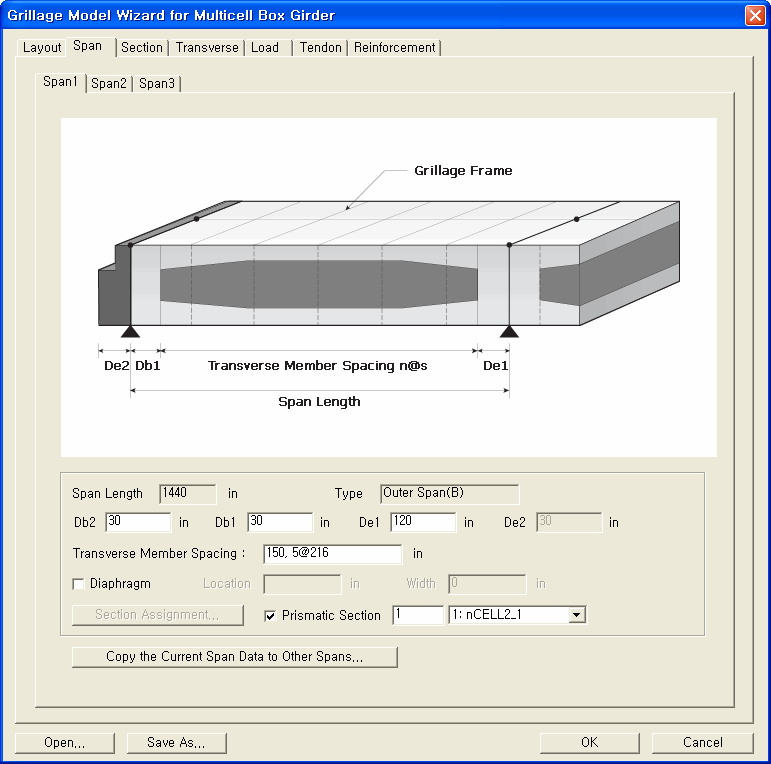
Task: Open the Section tab
Action: point(142,48)
